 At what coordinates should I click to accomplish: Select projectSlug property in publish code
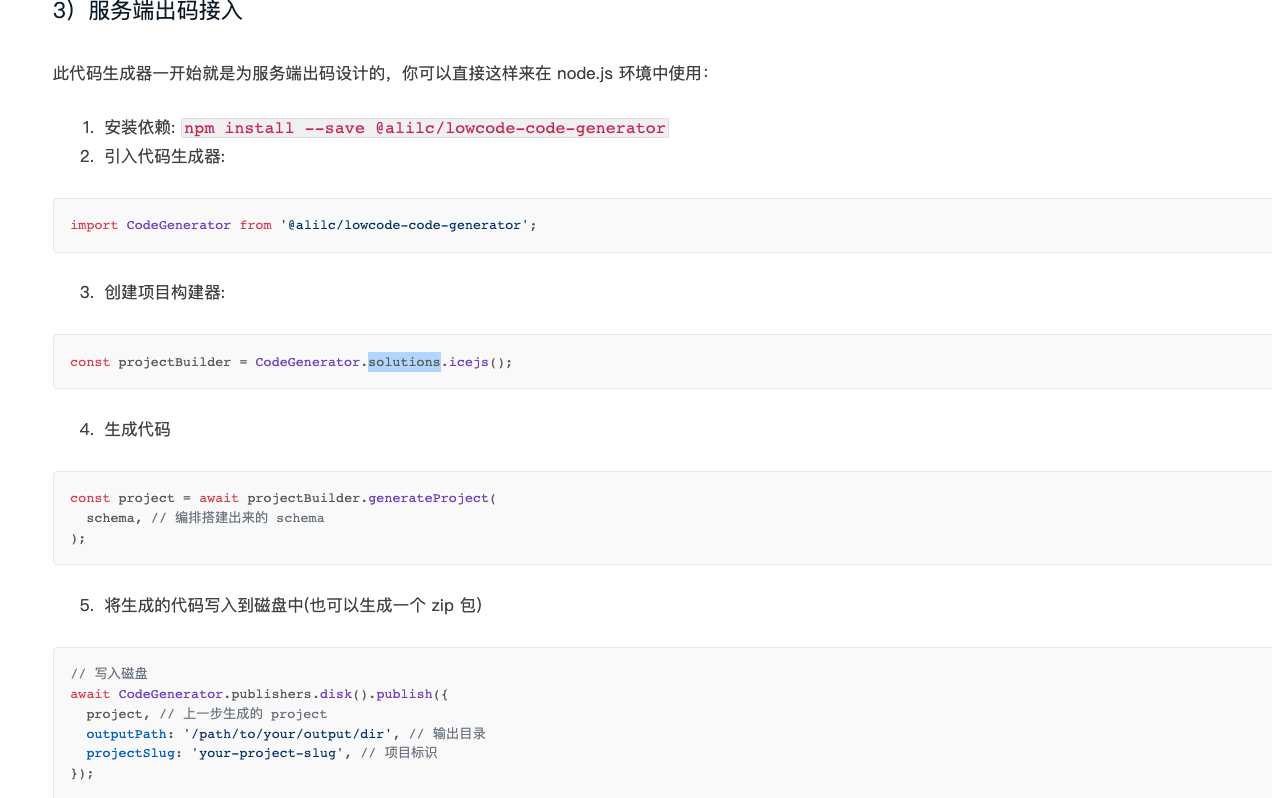click(130, 752)
